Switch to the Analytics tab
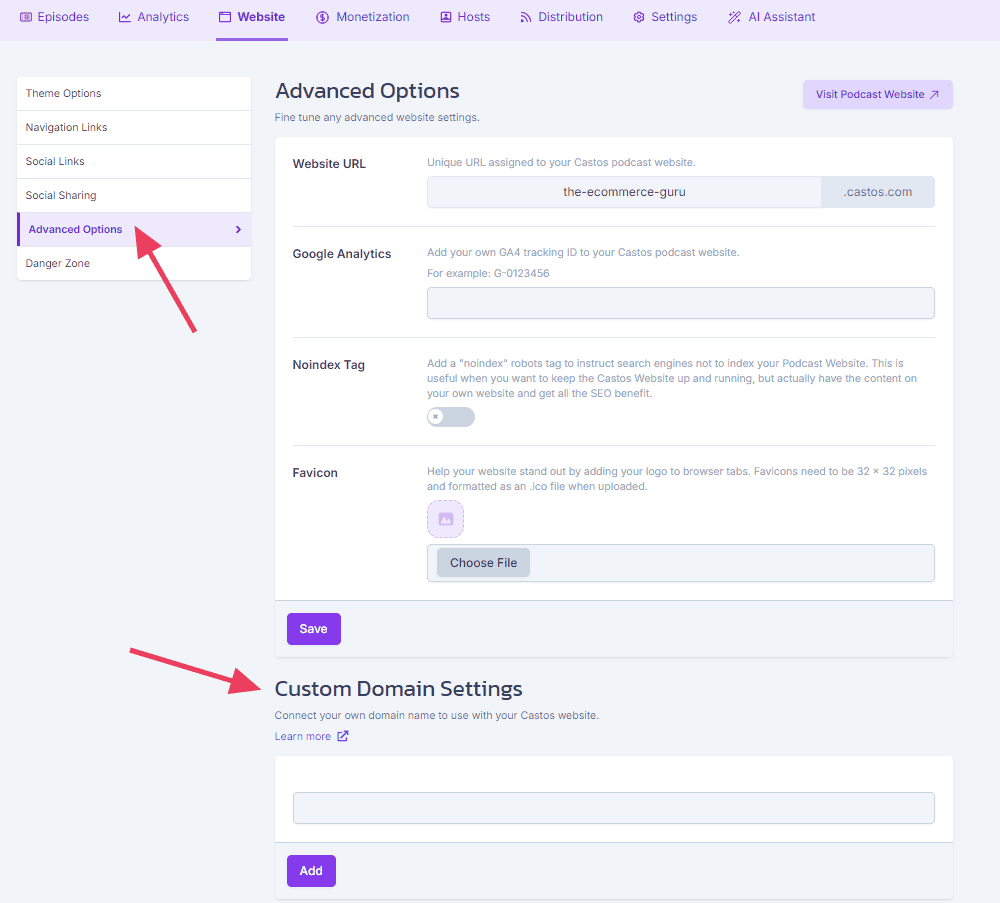The image size is (1000, 903). pos(154,17)
